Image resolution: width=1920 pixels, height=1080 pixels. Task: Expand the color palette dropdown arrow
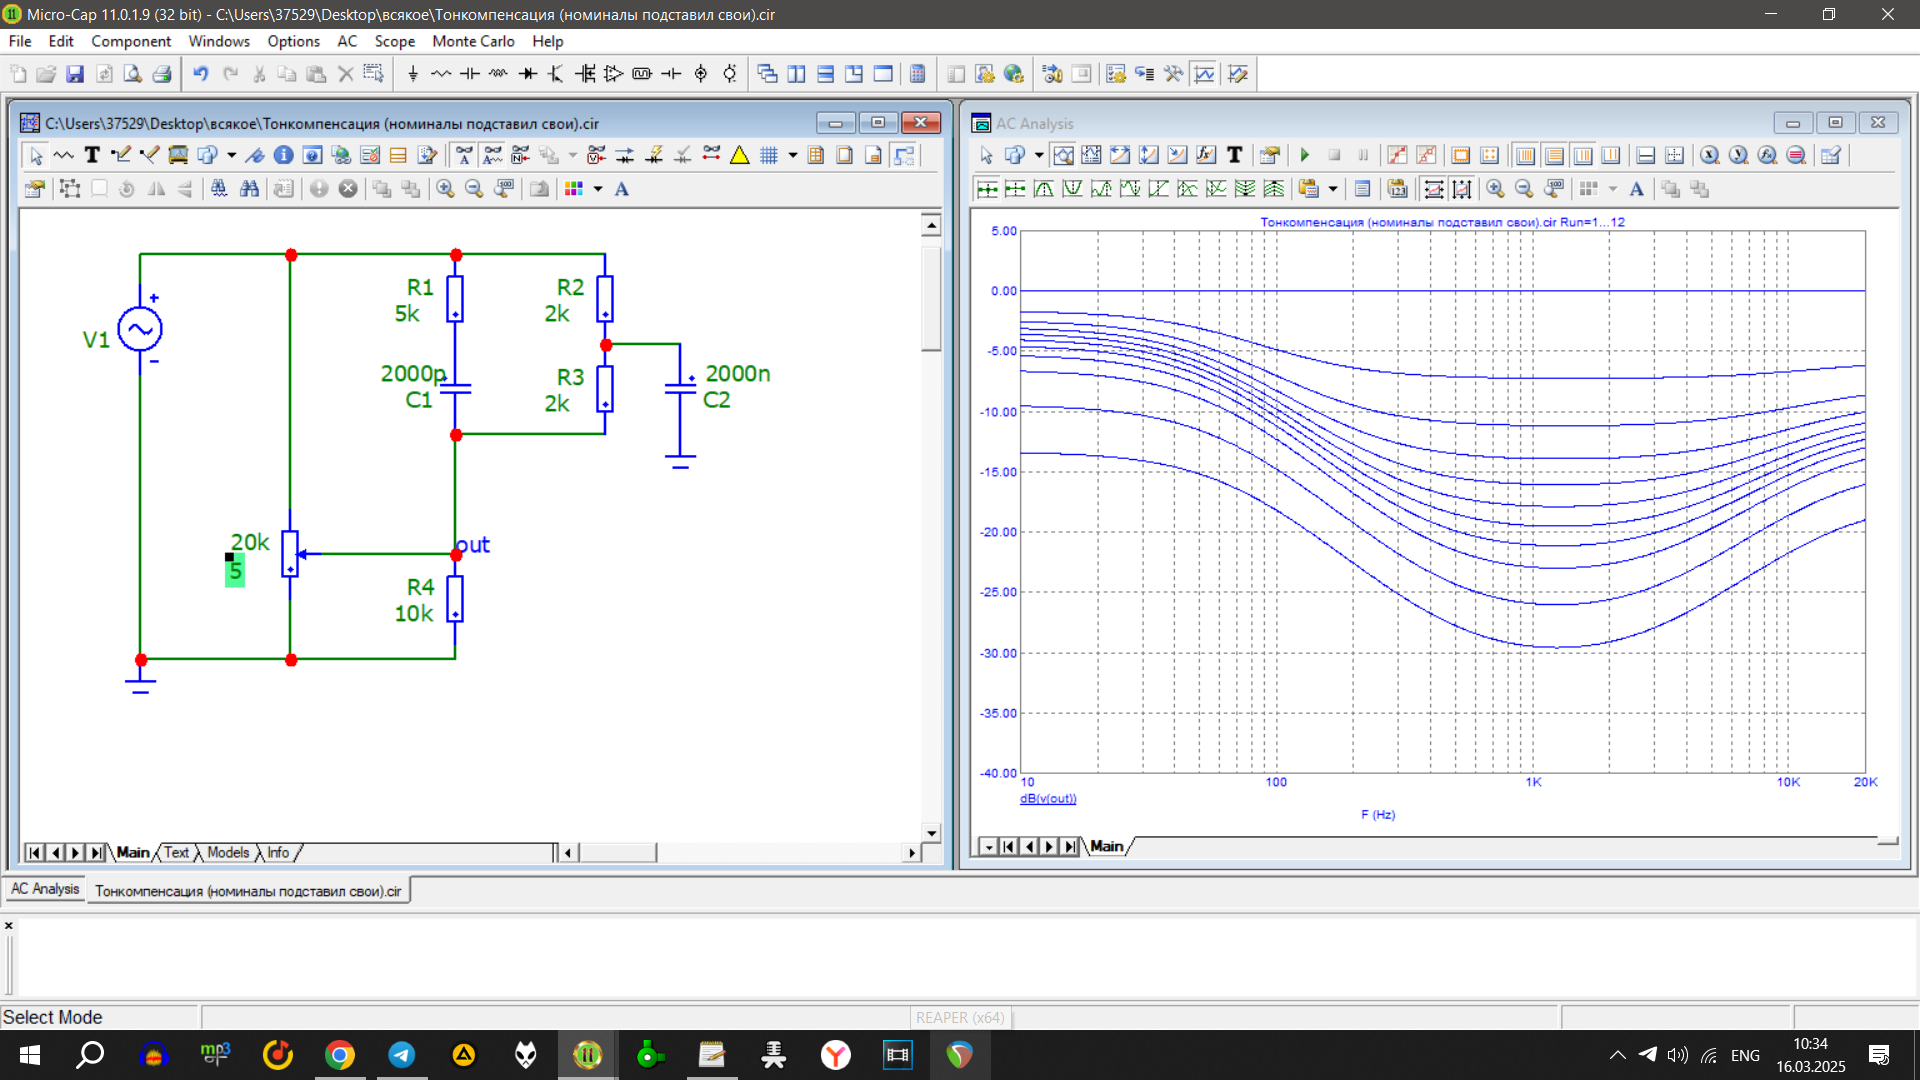(x=598, y=189)
